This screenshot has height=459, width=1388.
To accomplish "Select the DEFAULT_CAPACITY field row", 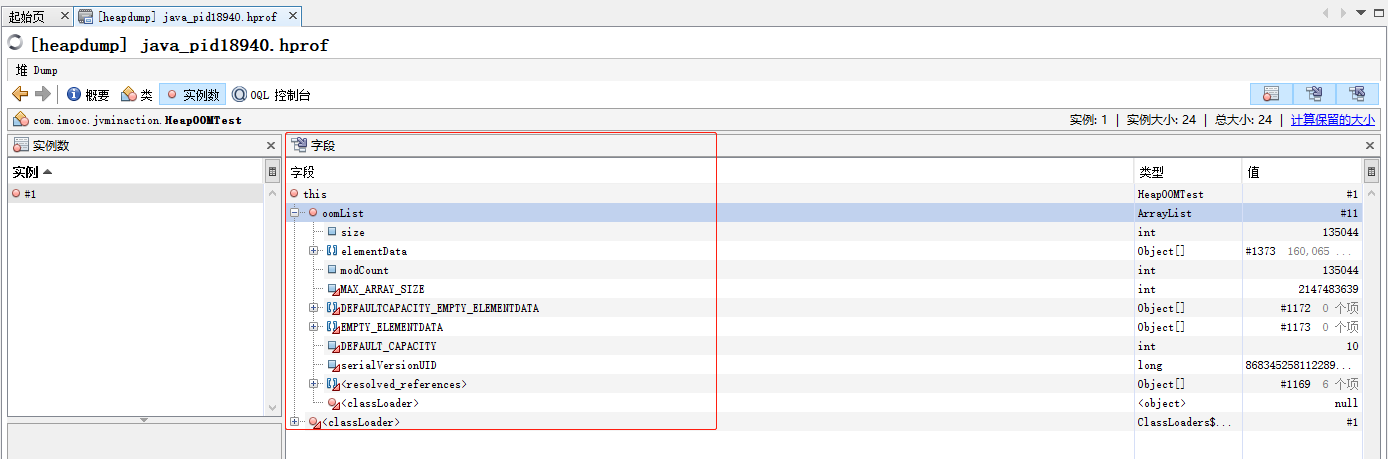I will [825, 346].
